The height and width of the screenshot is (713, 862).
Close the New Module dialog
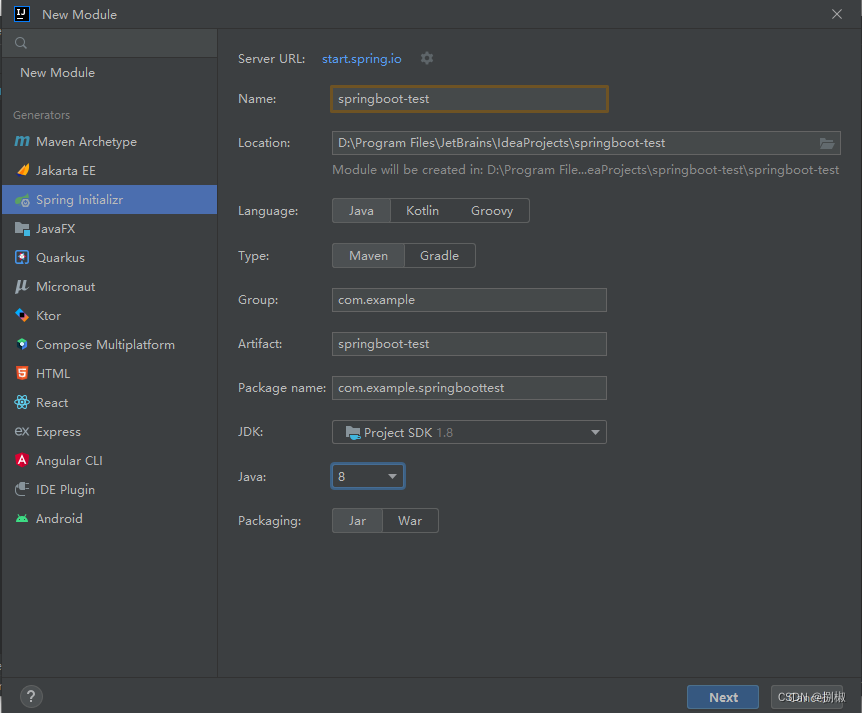click(837, 14)
